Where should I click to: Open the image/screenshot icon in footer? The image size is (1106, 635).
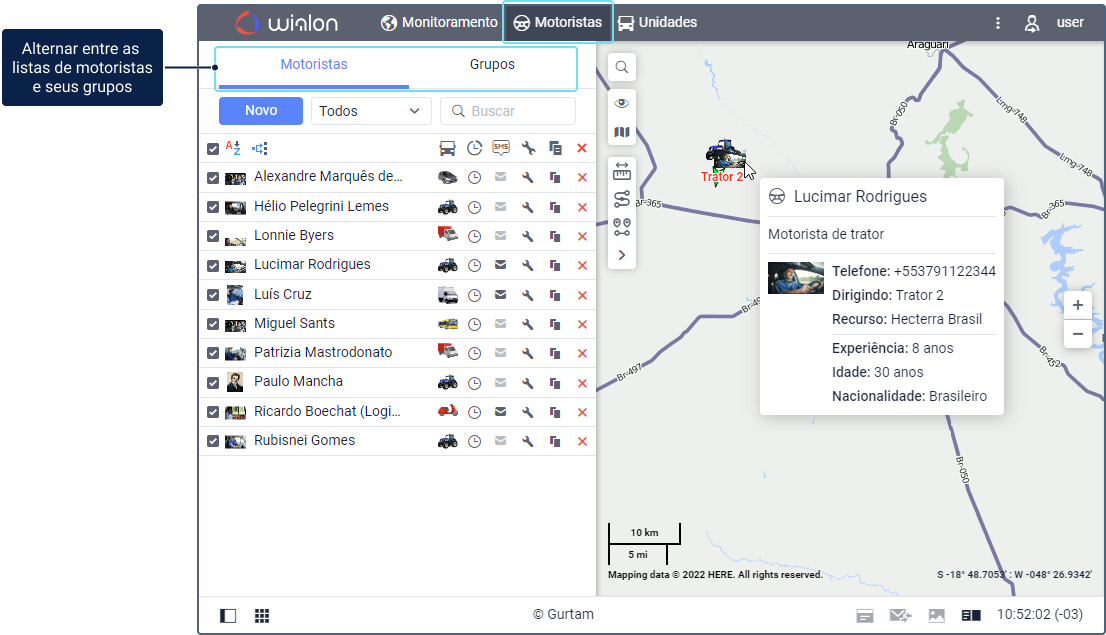936,616
